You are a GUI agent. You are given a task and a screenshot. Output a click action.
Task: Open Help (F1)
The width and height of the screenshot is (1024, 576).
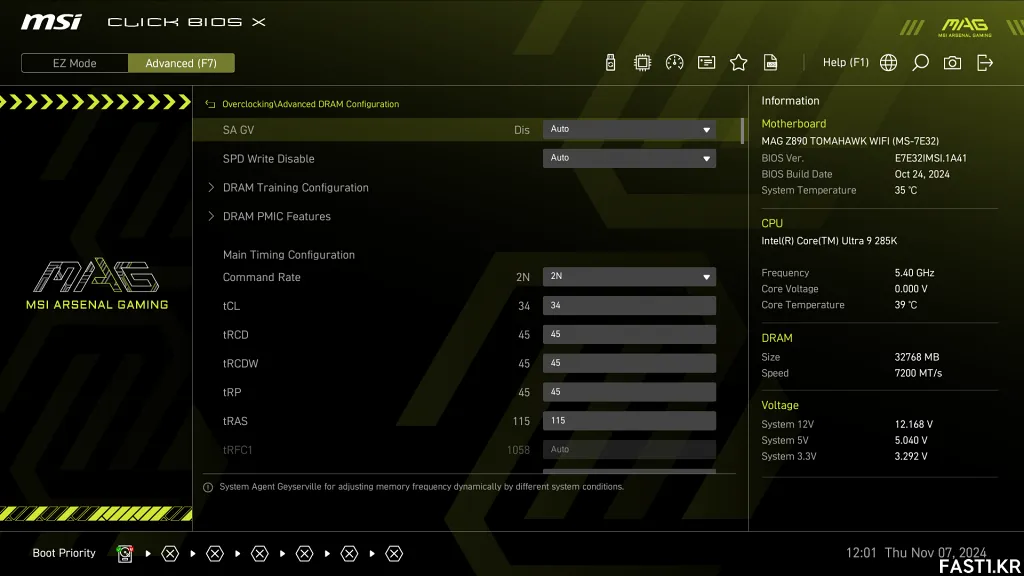click(x=845, y=63)
